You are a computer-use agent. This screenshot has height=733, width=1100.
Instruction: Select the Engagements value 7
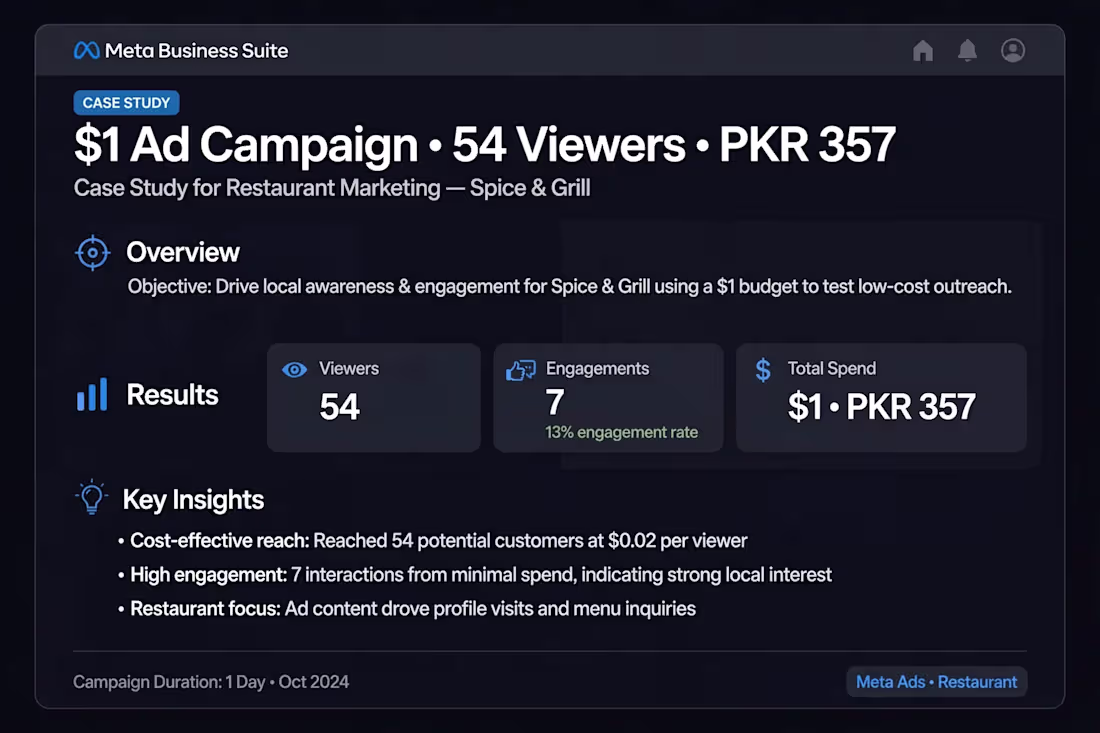(555, 402)
